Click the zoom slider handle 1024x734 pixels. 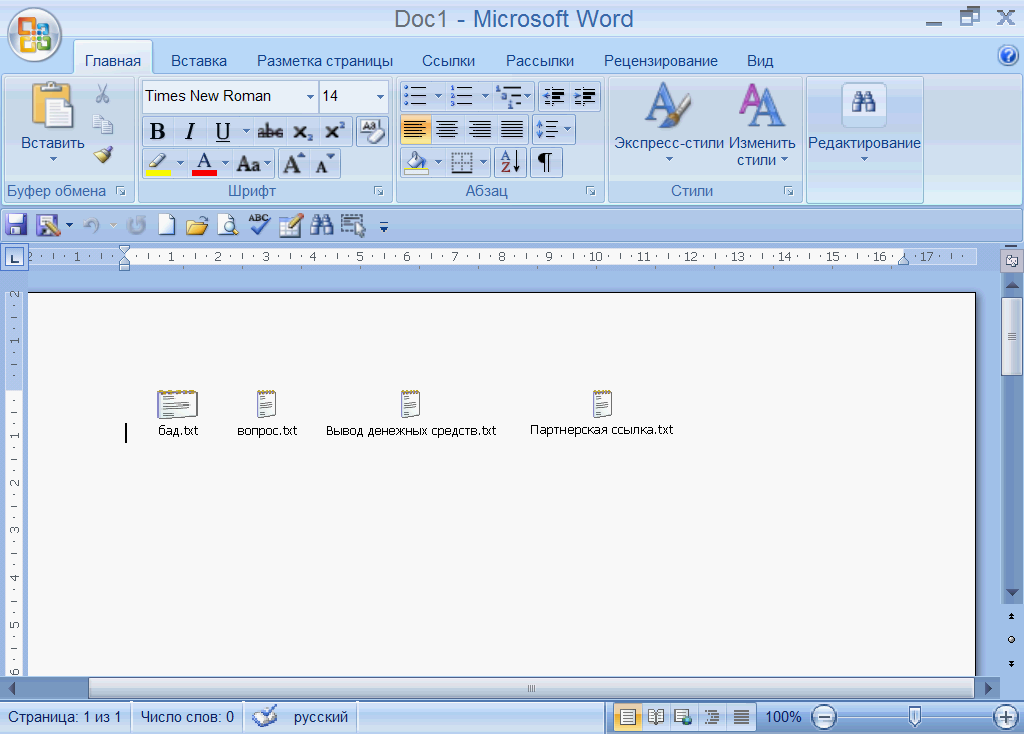click(914, 717)
